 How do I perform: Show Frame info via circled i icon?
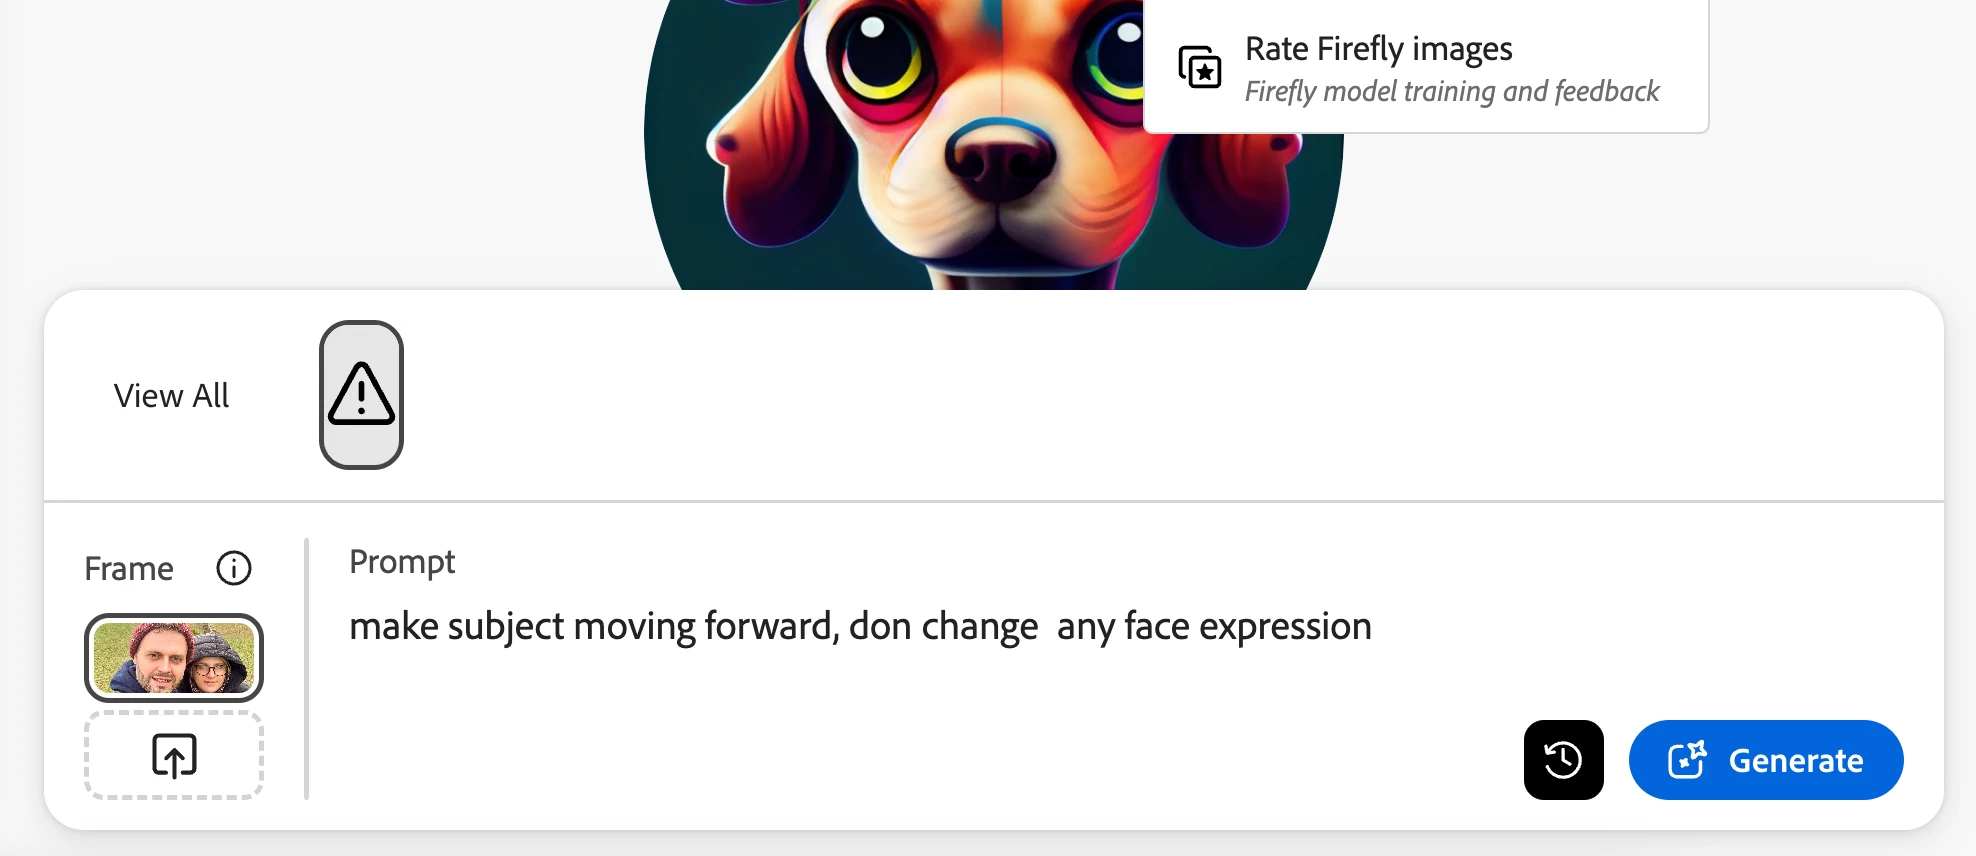[234, 568]
